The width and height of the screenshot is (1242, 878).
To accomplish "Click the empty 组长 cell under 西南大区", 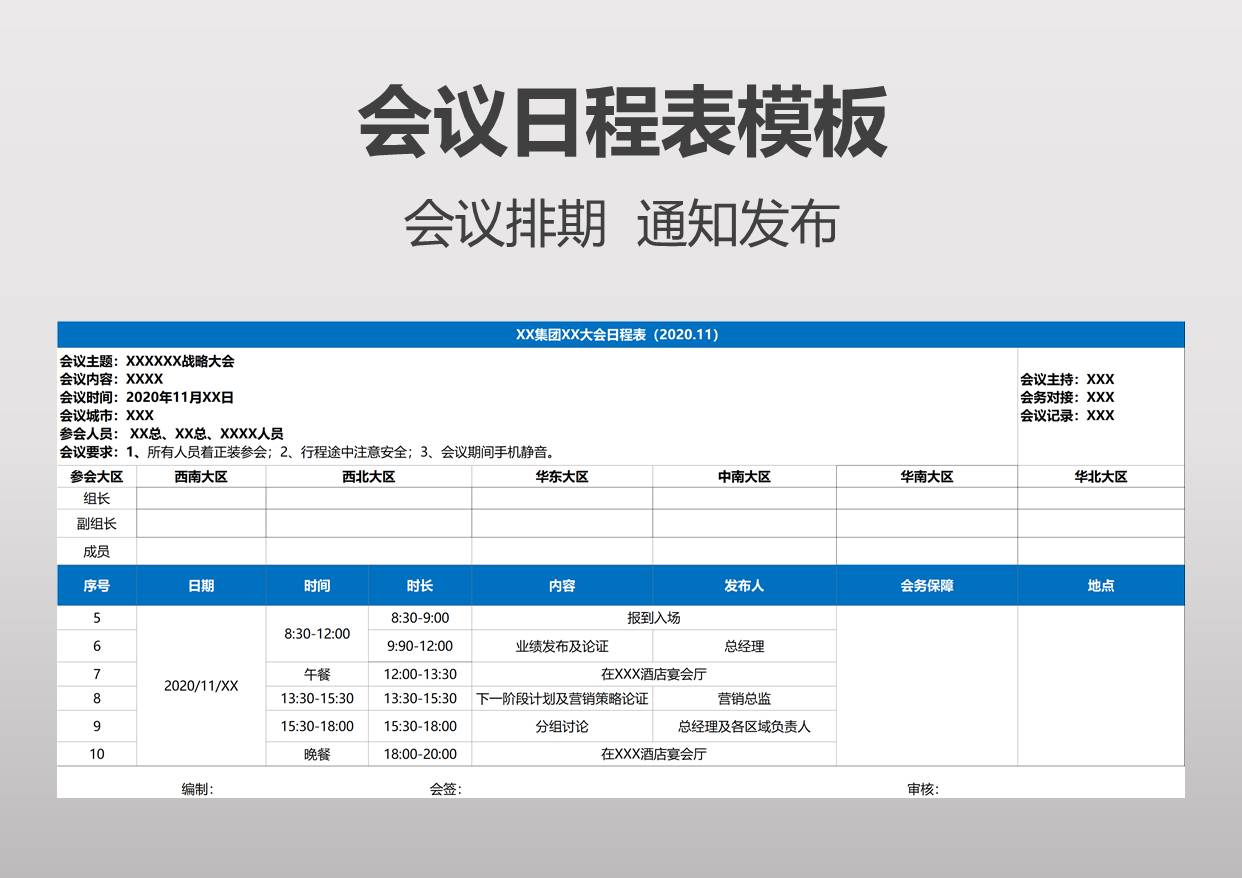I will 201,498.
